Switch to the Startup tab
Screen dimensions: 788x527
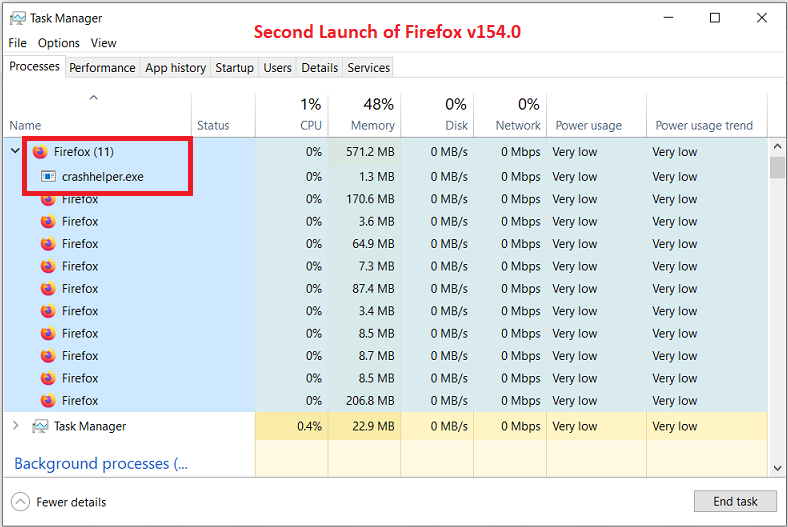coord(235,67)
